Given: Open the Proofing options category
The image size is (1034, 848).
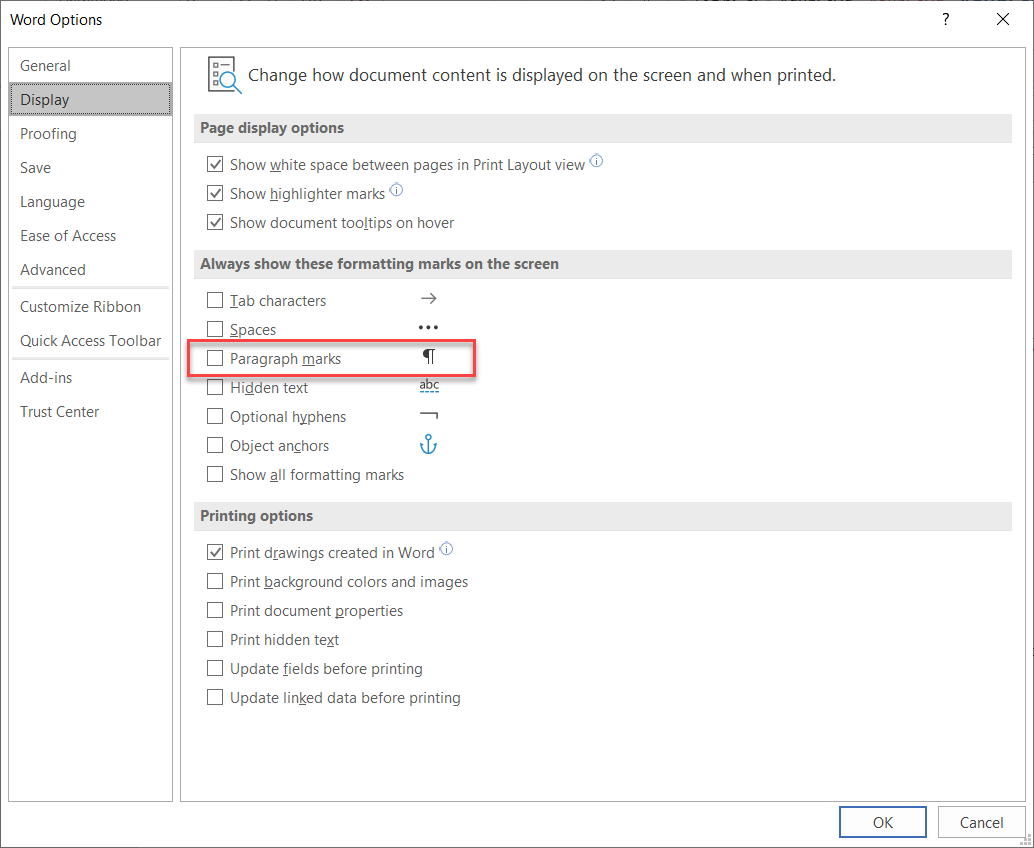Looking at the screenshot, I should (48, 134).
